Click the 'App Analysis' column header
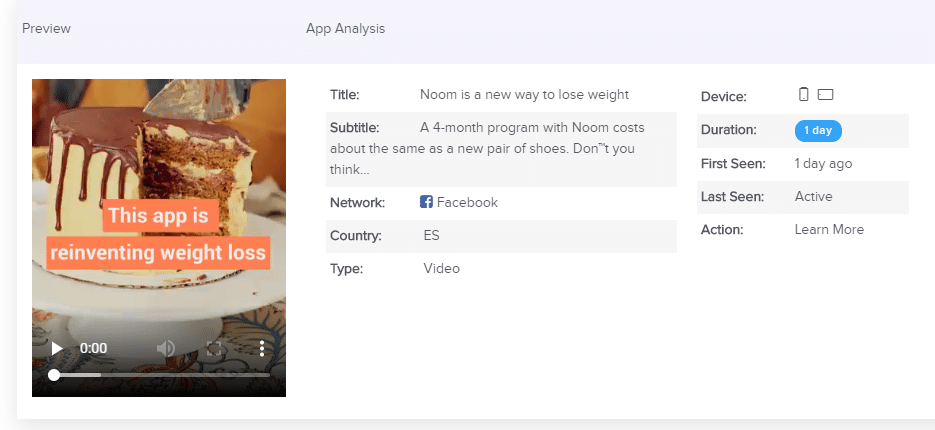 (345, 29)
